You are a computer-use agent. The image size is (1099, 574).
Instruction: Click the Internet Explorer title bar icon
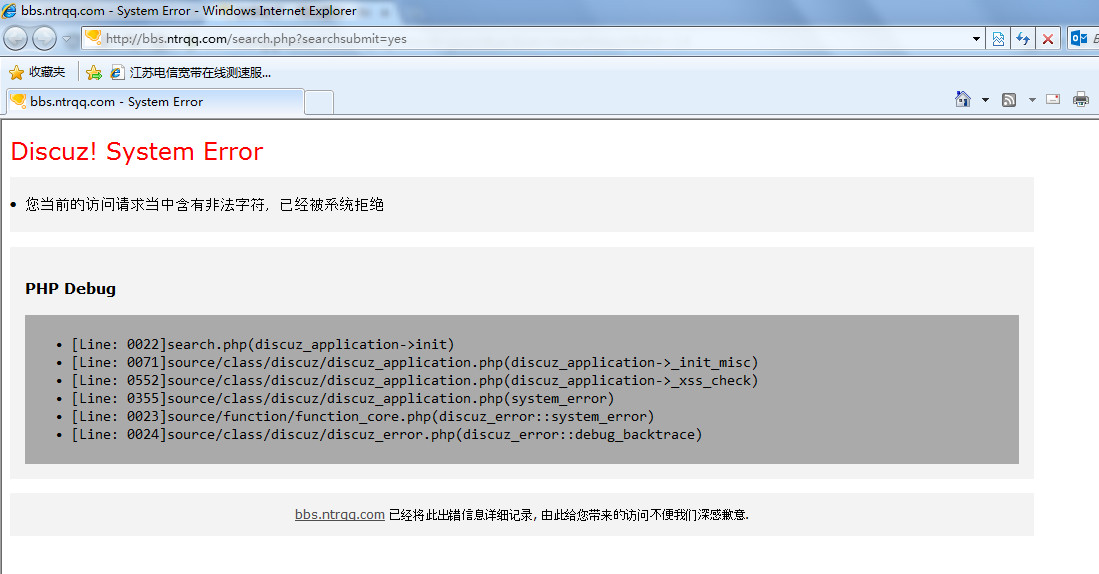(9, 11)
